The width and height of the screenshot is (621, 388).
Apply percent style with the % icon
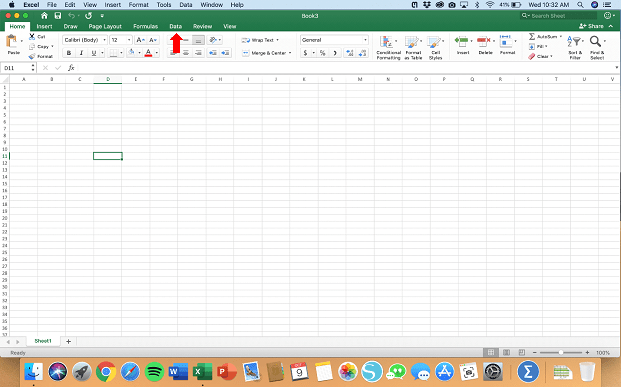pos(323,53)
